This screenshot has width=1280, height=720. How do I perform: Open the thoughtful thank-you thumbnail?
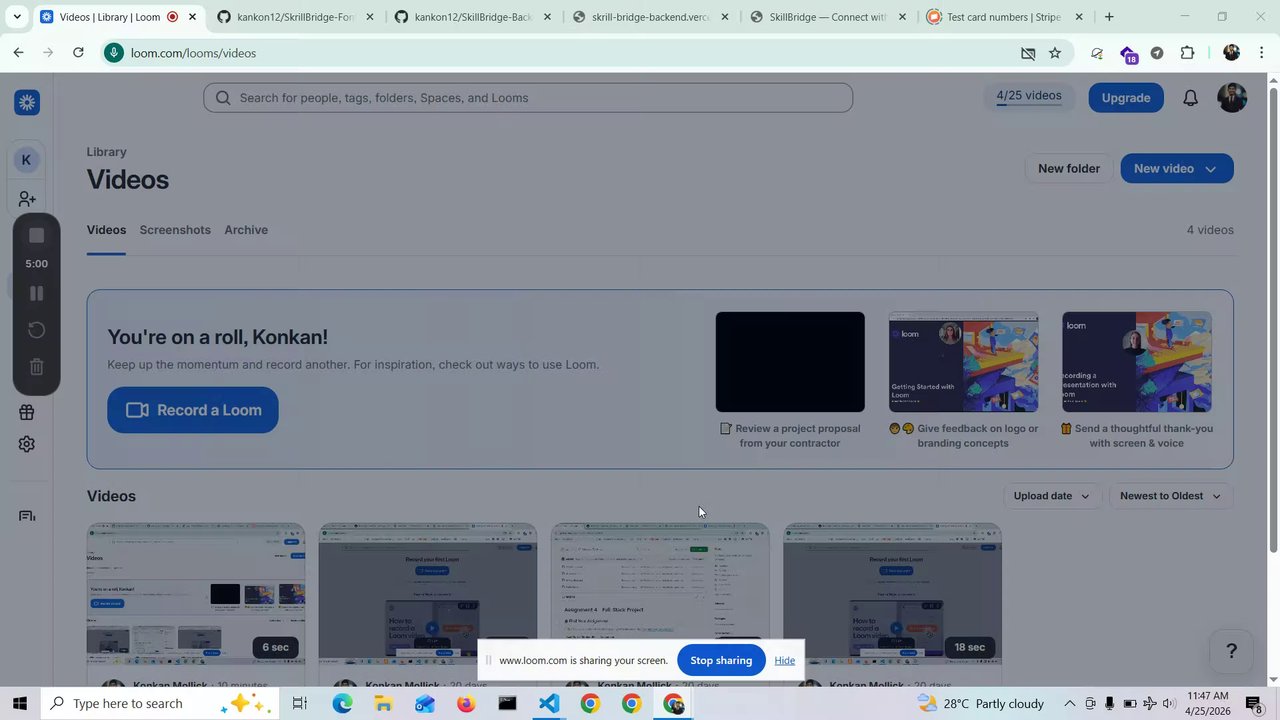(1137, 362)
